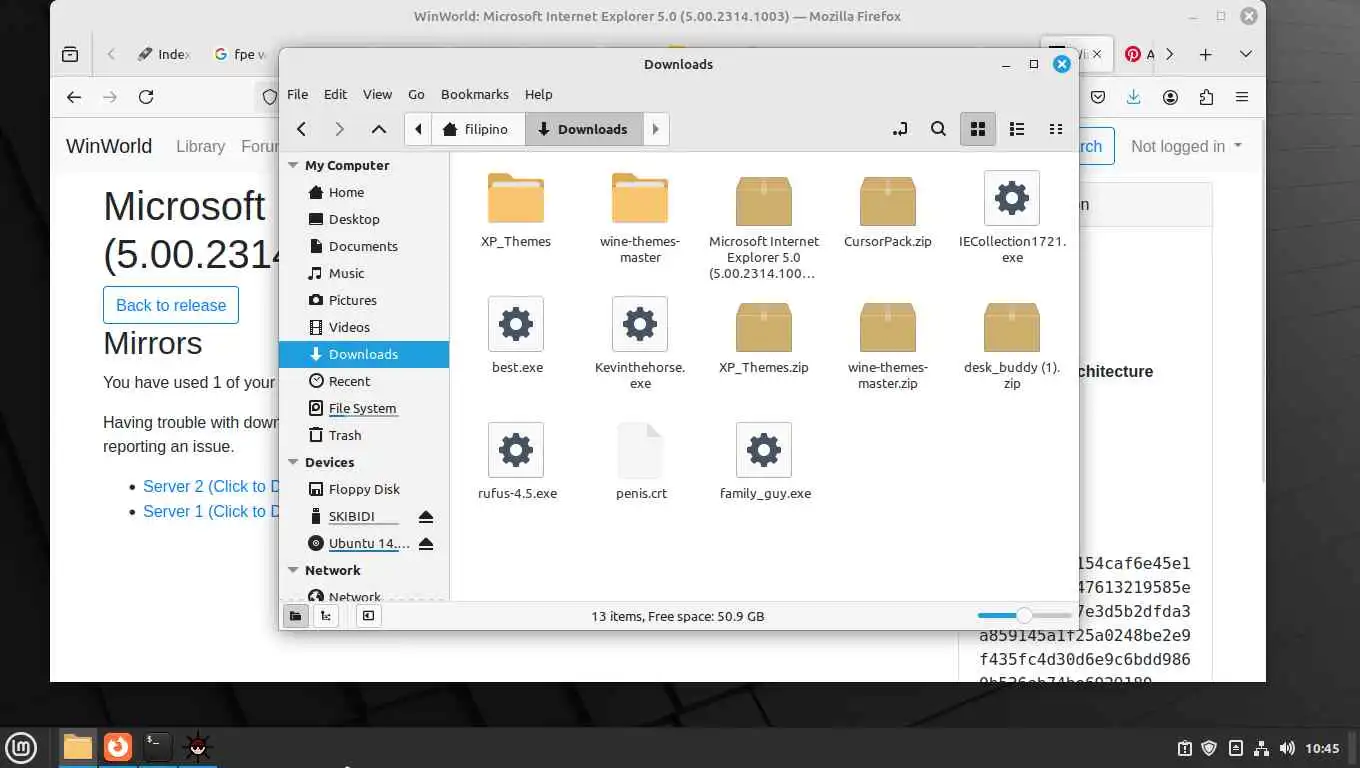Open the Help menu
Image resolution: width=1360 pixels, height=768 pixels.
click(x=538, y=94)
